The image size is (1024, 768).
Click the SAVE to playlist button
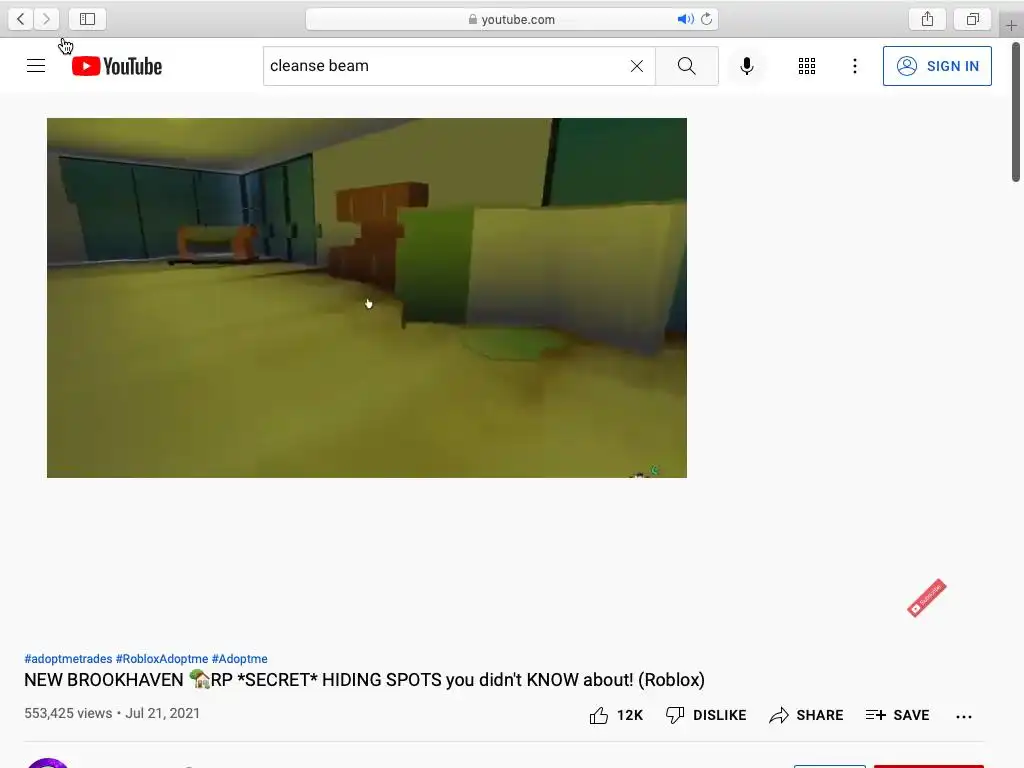897,715
